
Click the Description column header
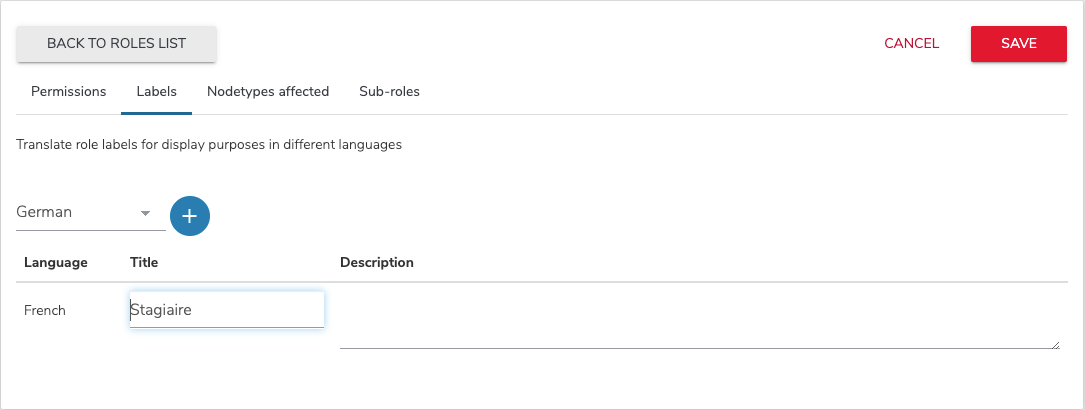tap(377, 263)
